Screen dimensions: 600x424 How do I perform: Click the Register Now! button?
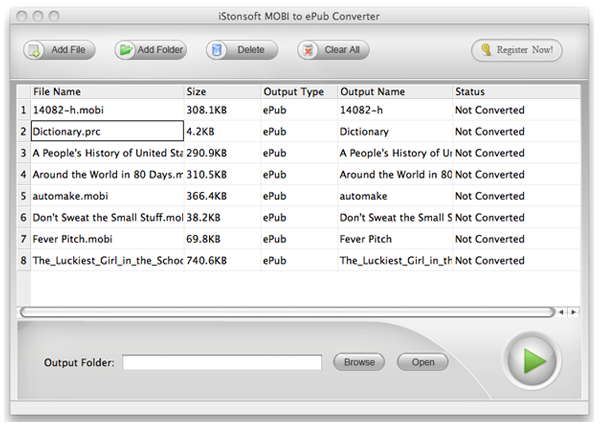click(x=517, y=50)
